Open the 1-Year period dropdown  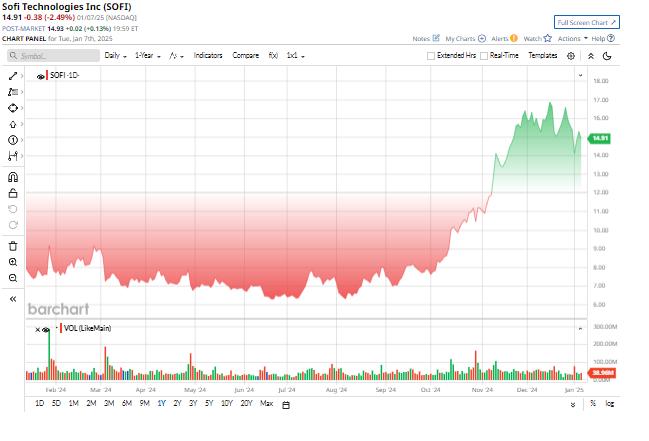148,55
